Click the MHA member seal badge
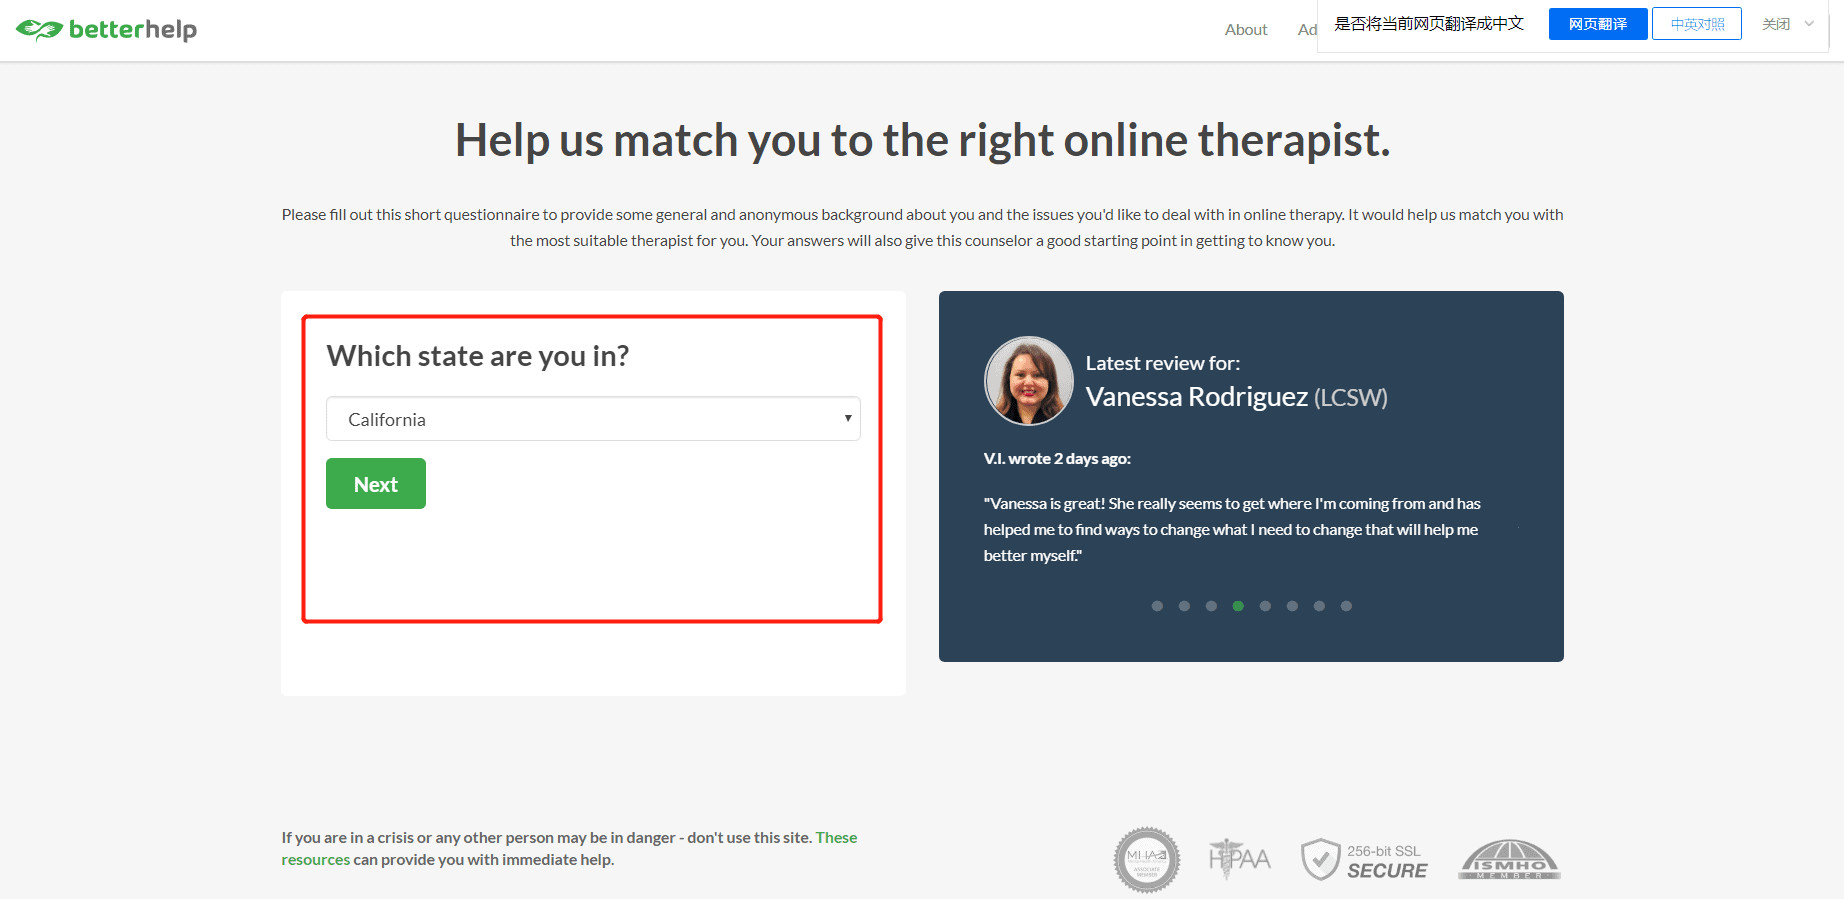This screenshot has height=899, width=1844. [1147, 859]
